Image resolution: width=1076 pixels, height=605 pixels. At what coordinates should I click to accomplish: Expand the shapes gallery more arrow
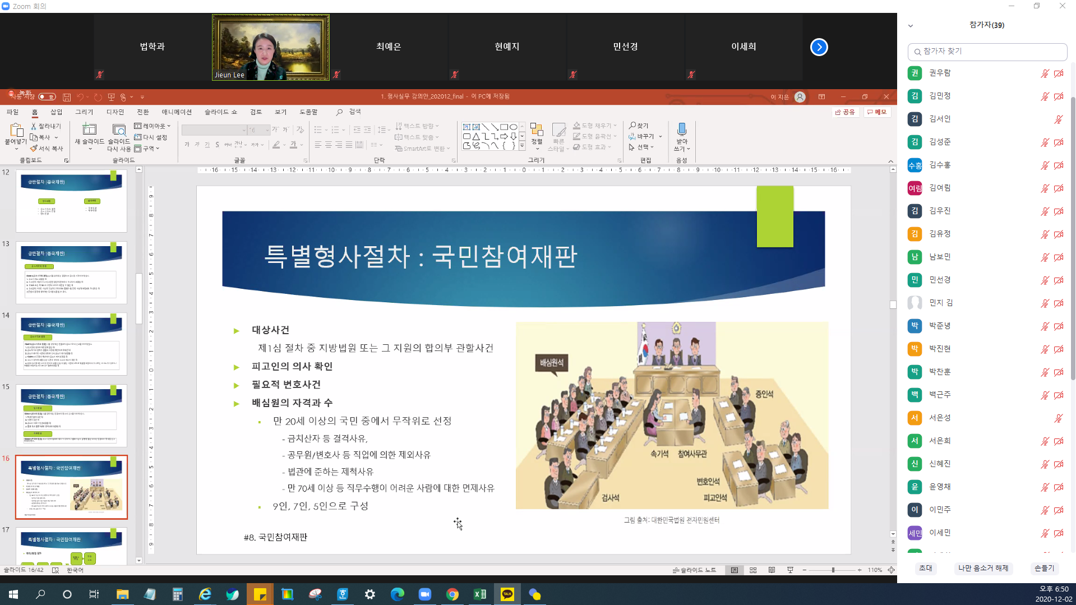pyautogui.click(x=522, y=145)
